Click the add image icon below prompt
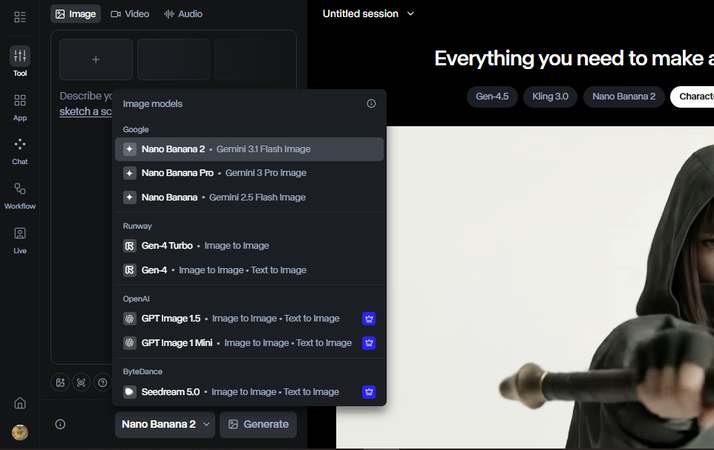This screenshot has height=450, width=714. [61, 382]
